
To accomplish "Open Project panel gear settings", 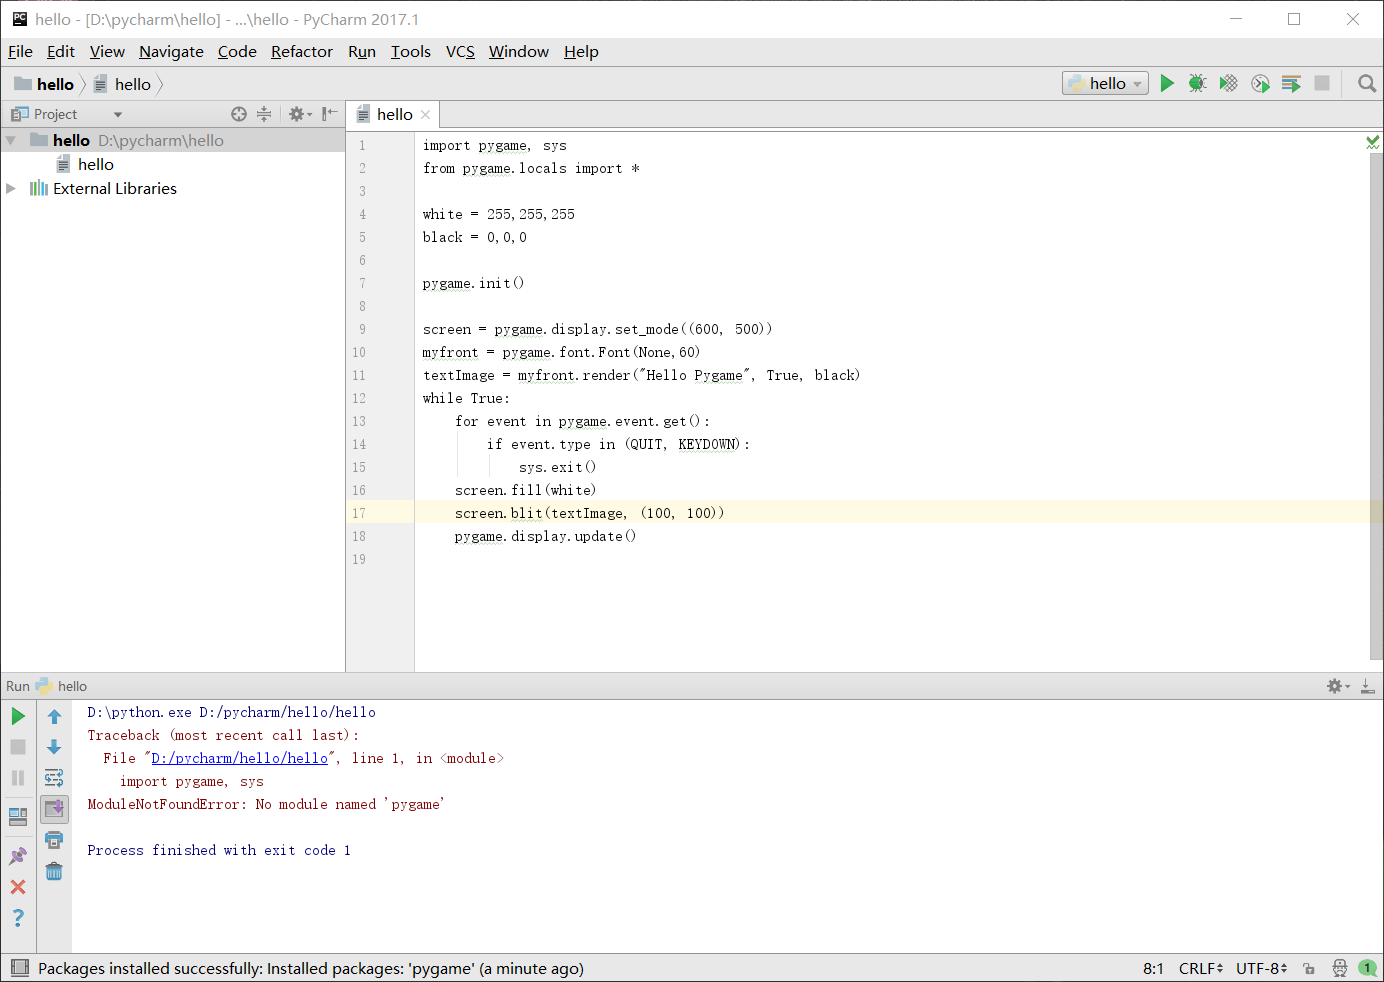I will pyautogui.click(x=299, y=114).
